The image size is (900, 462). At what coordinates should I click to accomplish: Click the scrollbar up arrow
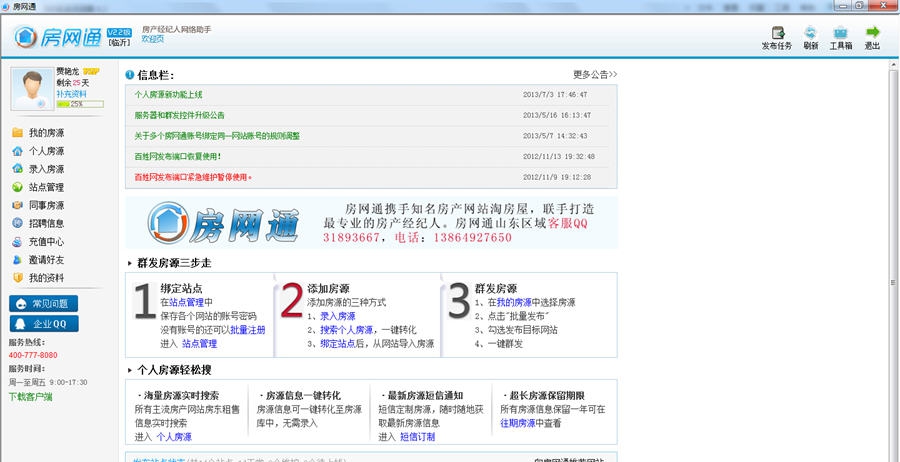(x=893, y=63)
